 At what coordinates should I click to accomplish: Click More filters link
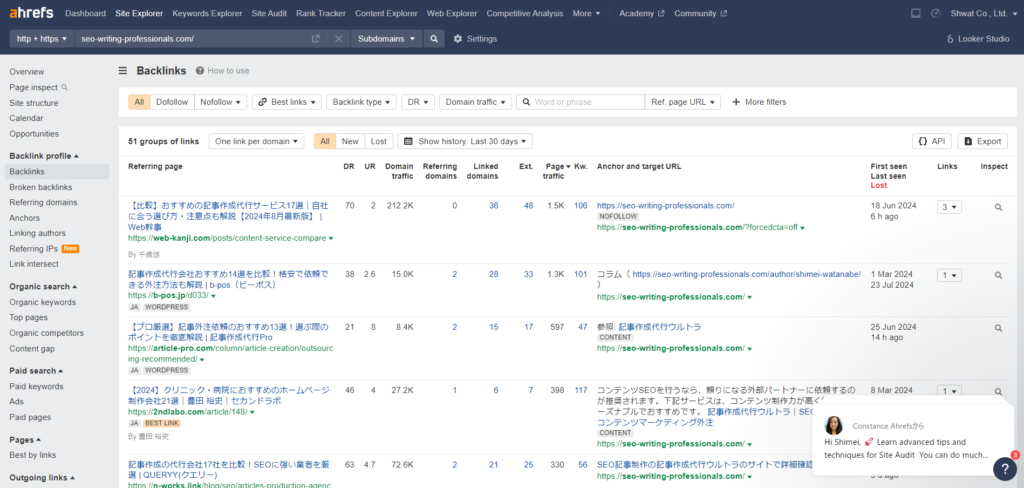click(x=759, y=102)
